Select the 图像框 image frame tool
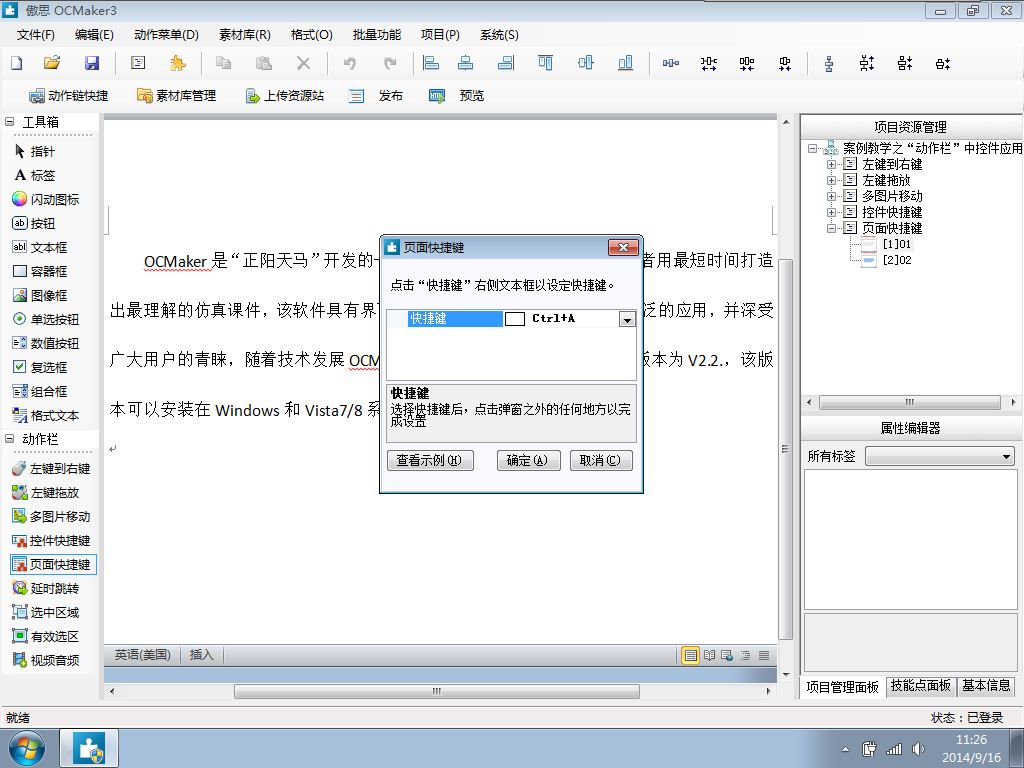 coord(40,295)
